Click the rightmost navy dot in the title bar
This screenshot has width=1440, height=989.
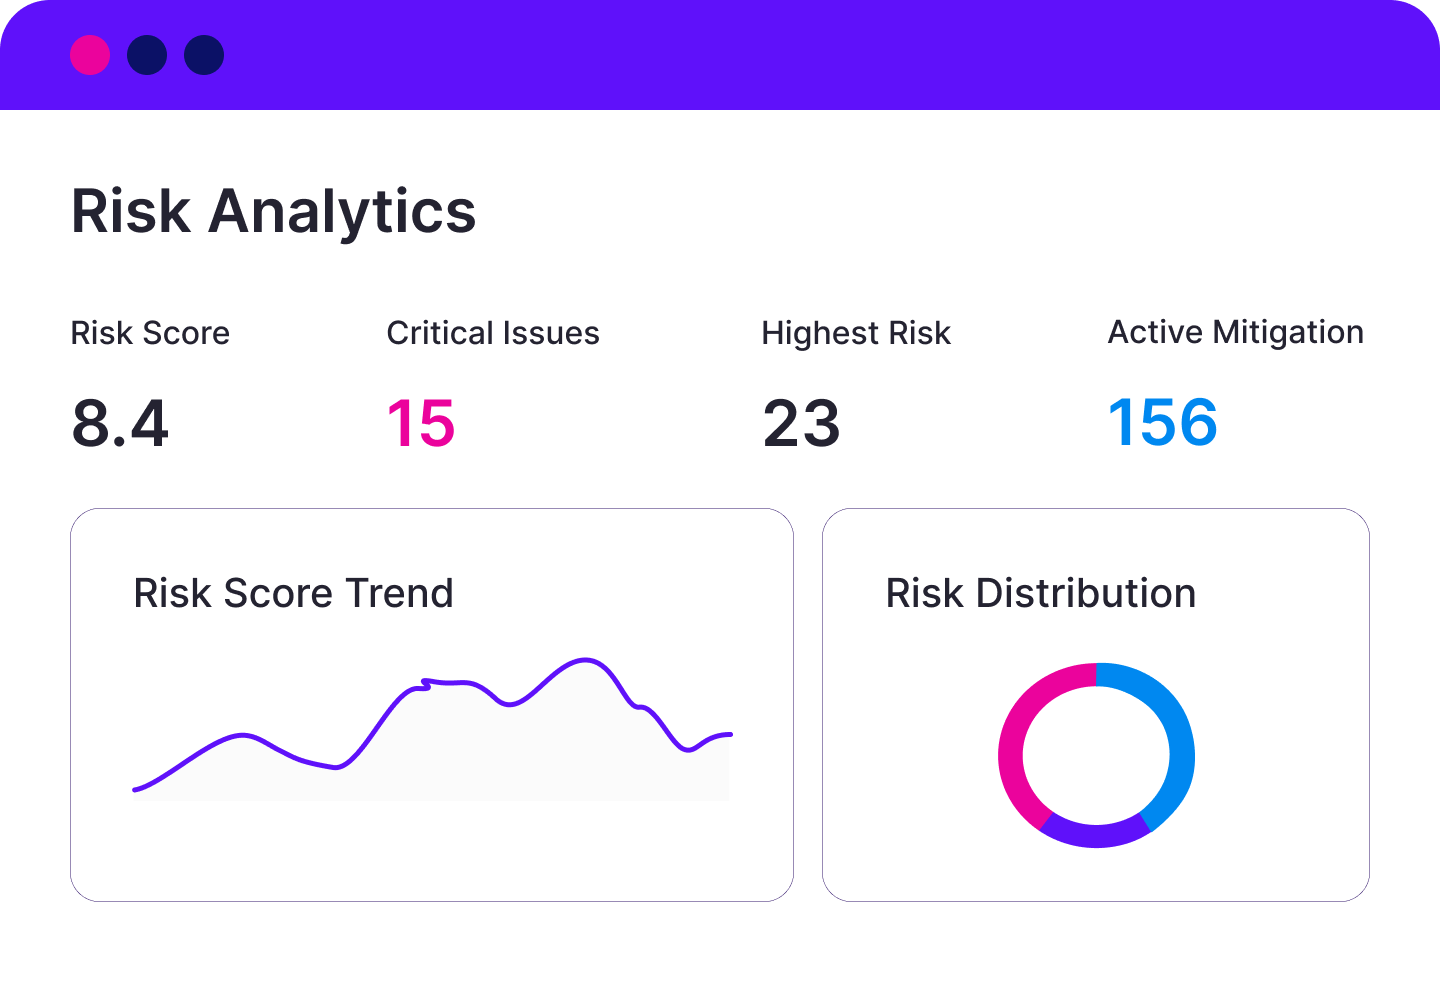pos(204,55)
